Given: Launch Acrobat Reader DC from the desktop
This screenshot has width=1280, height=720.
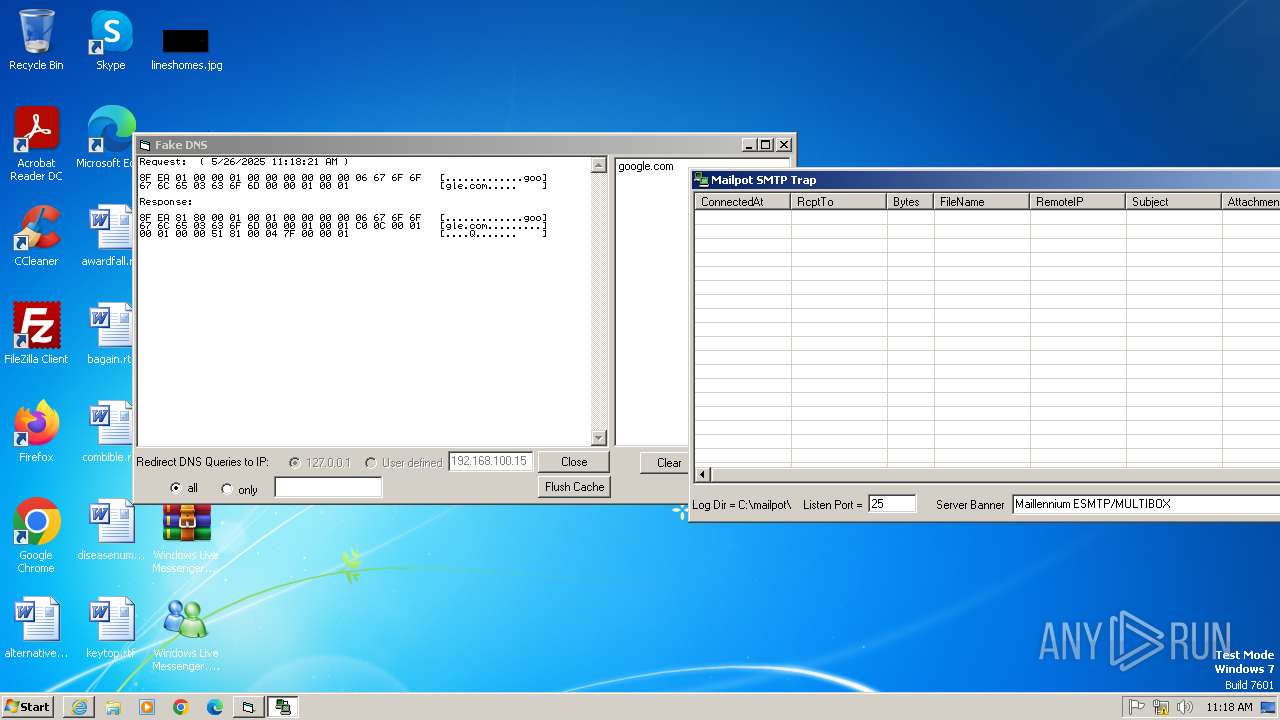Looking at the screenshot, I should point(36,143).
